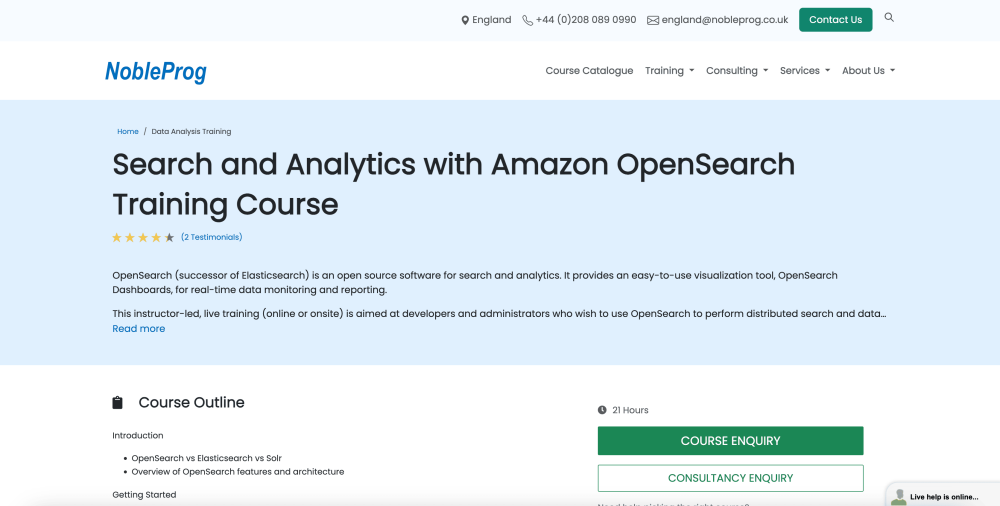Image resolution: width=1000 pixels, height=506 pixels.
Task: Open the About Us dropdown menu
Action: pos(868,71)
